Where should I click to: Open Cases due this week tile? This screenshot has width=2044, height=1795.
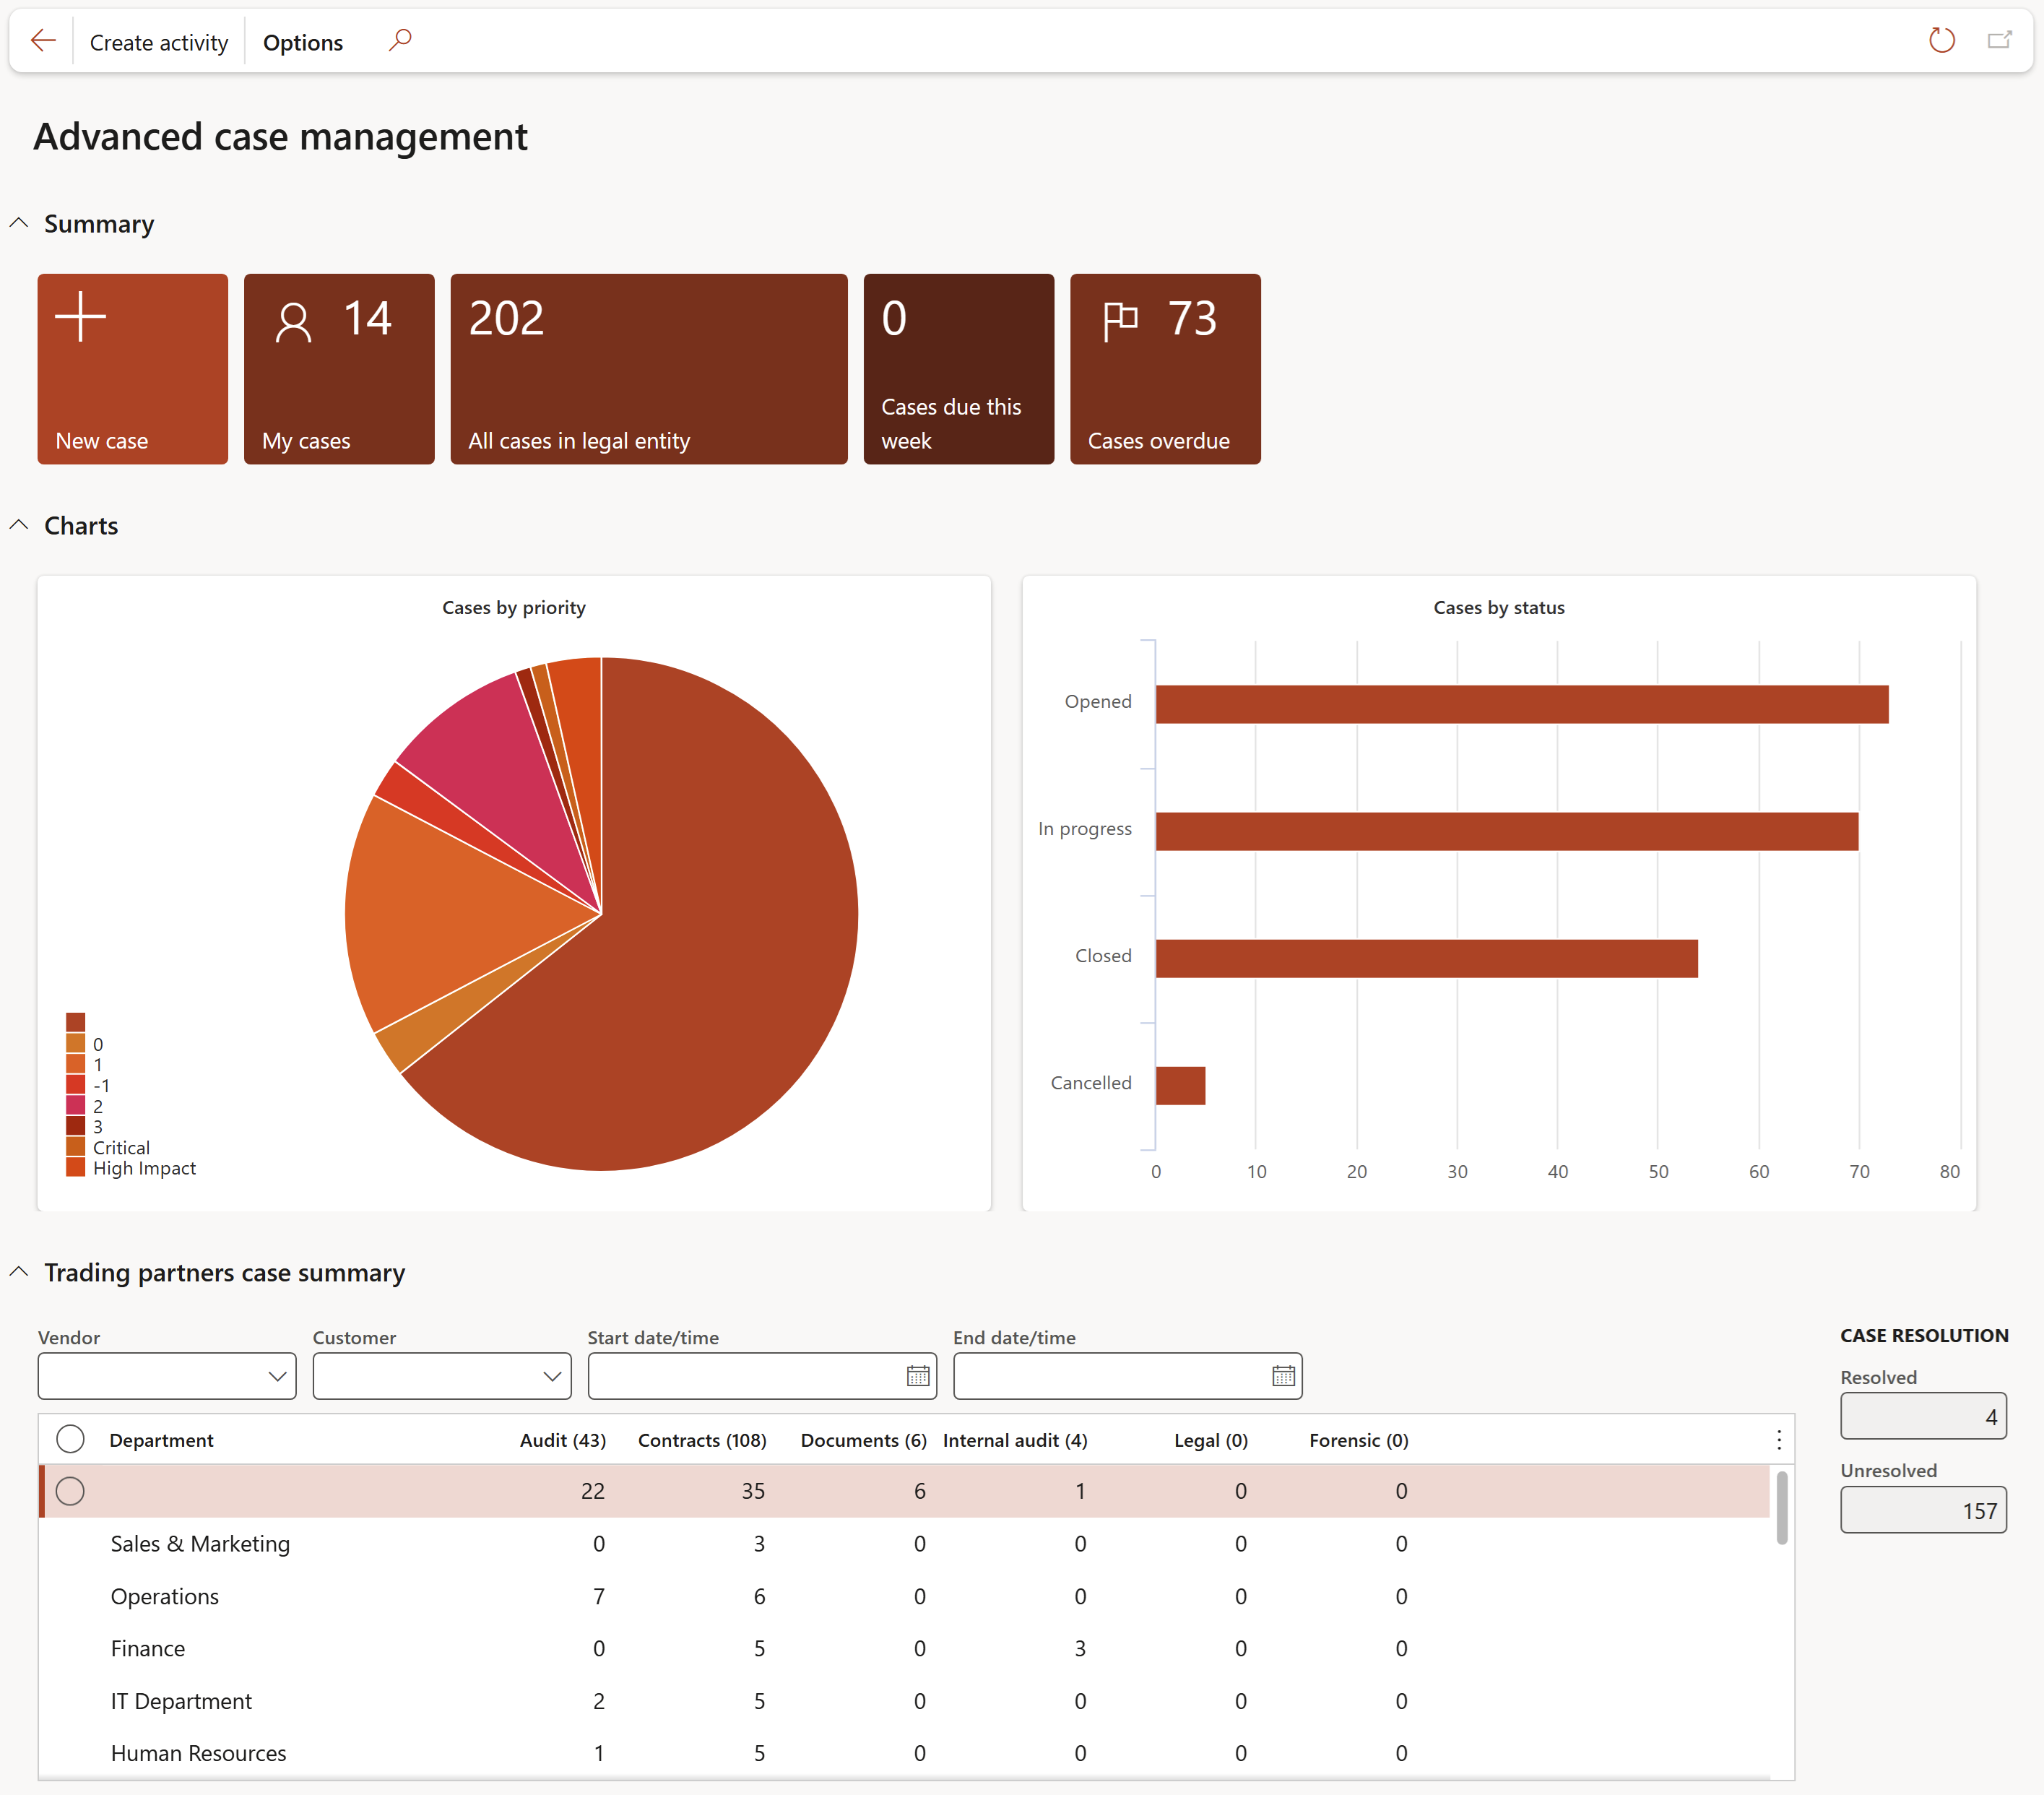959,369
